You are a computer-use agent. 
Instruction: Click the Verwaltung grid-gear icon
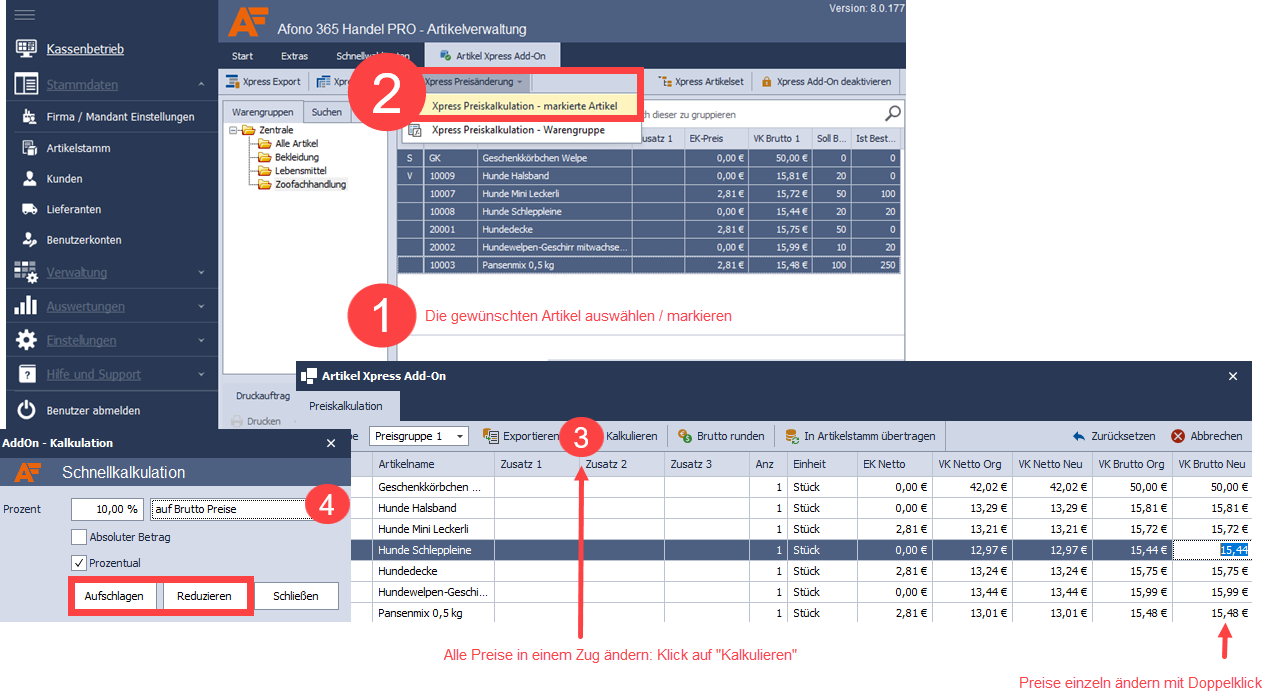click(26, 272)
